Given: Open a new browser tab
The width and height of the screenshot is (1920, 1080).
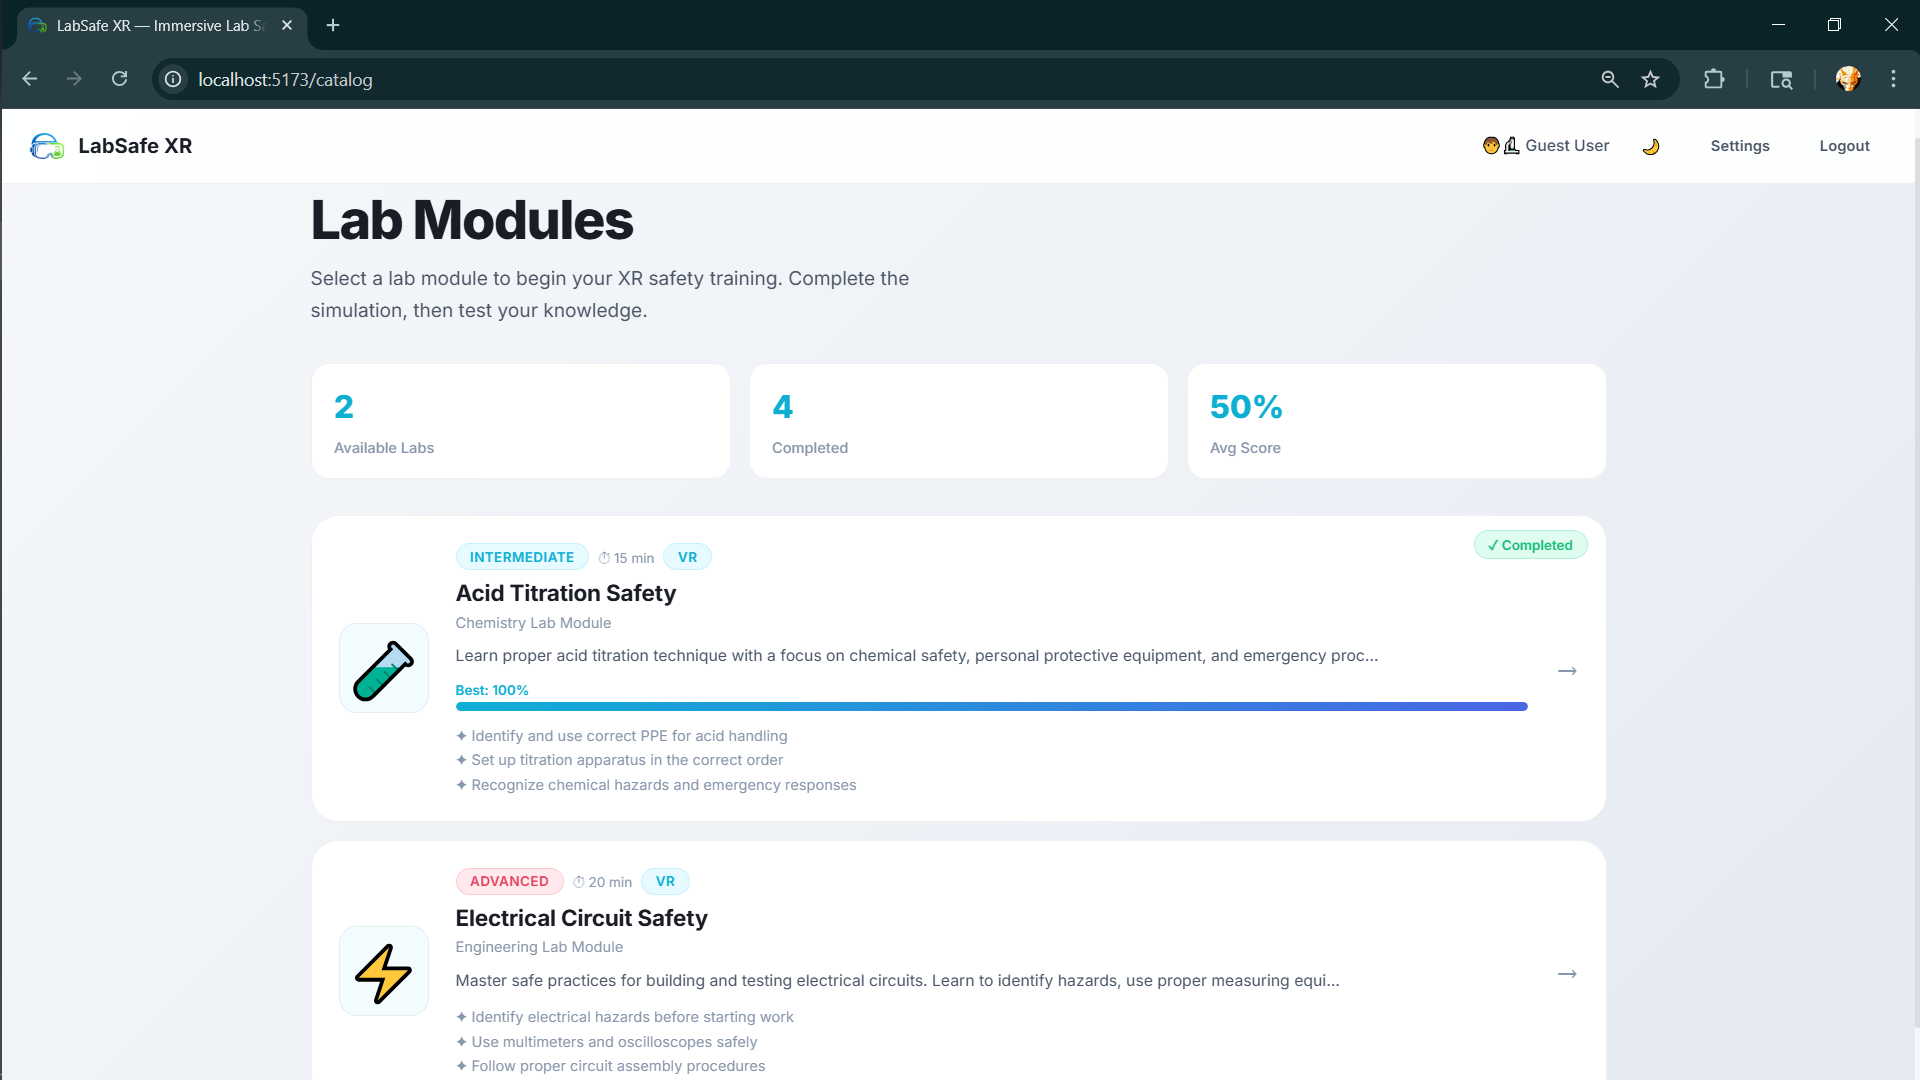Looking at the screenshot, I should pos(333,25).
